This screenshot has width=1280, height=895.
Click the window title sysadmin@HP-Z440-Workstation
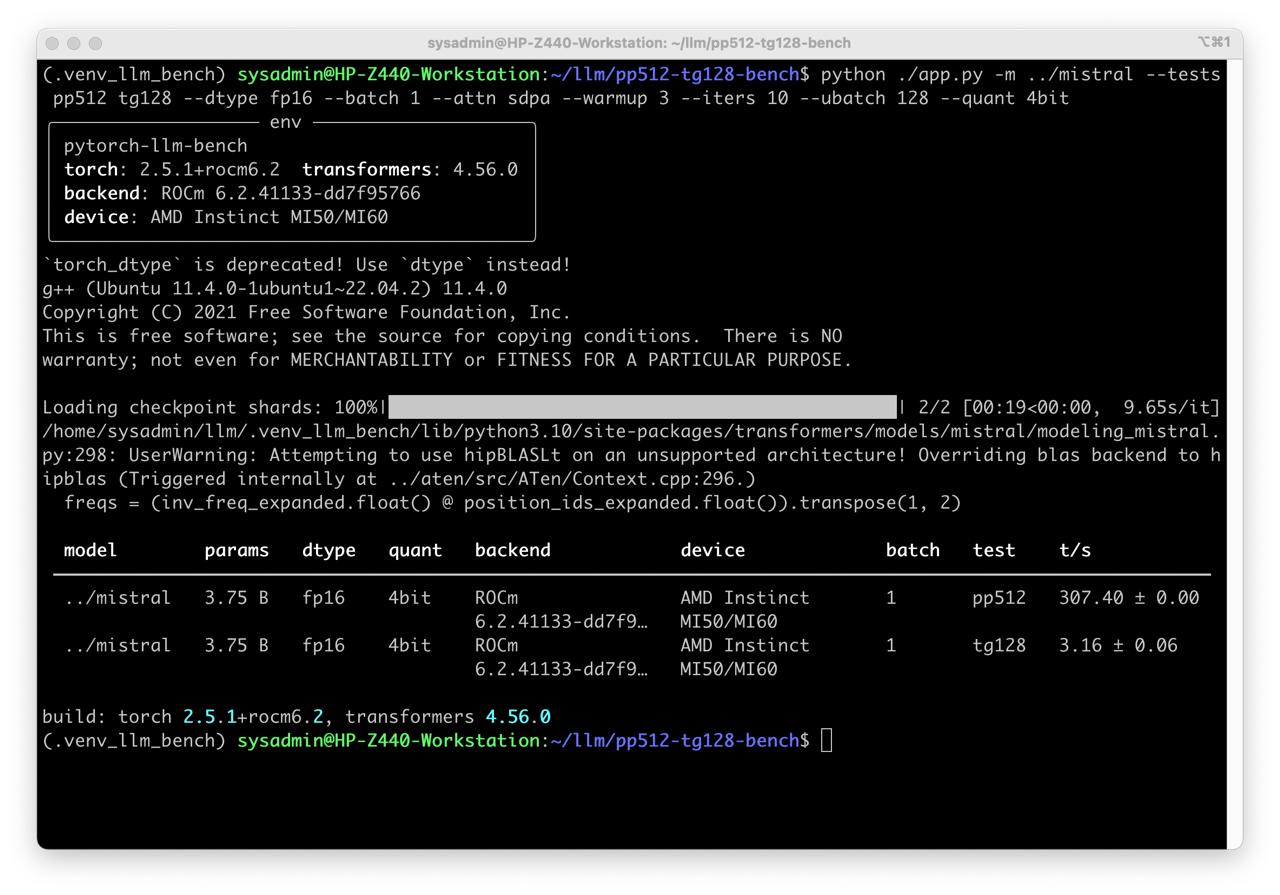coord(639,43)
